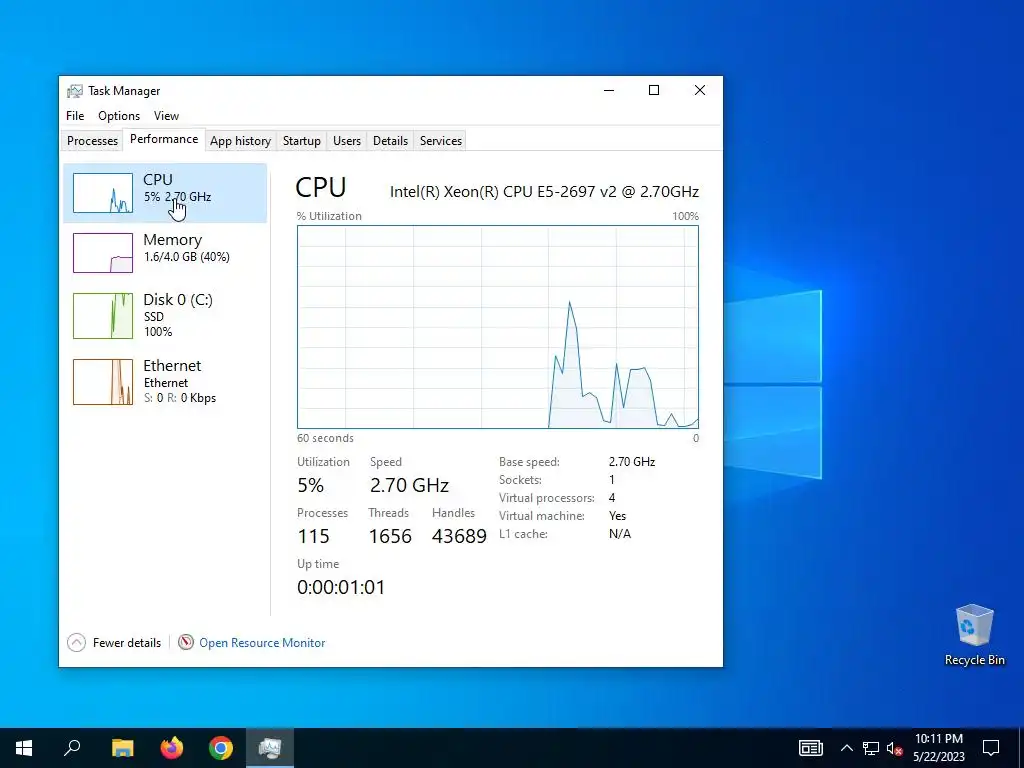Open the View menu
1024x768 pixels.
[167, 116]
